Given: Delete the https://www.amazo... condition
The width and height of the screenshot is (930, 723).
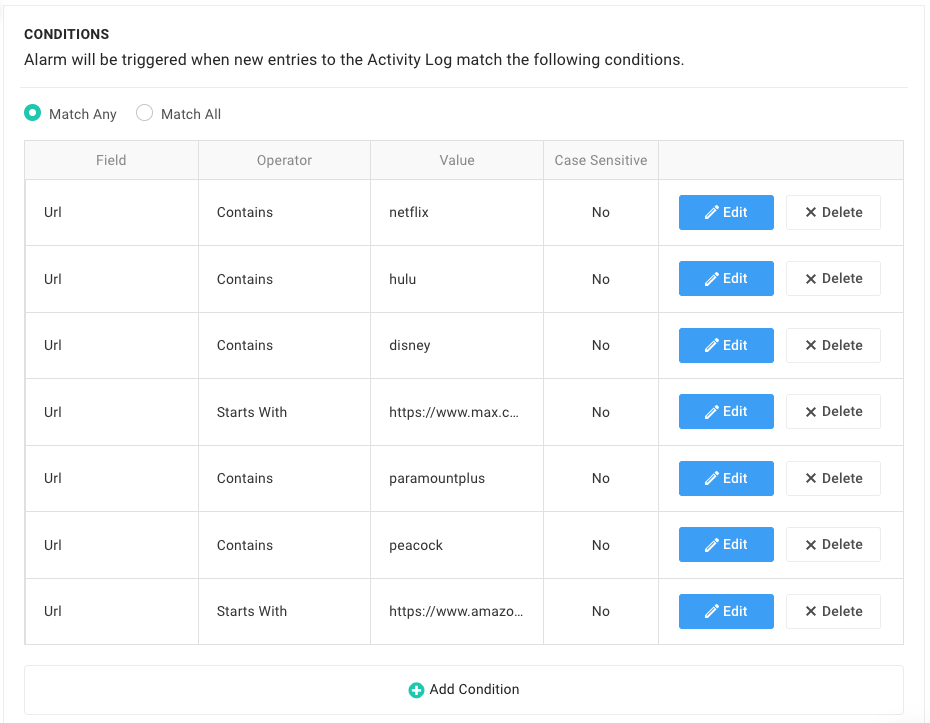Looking at the screenshot, I should [833, 611].
